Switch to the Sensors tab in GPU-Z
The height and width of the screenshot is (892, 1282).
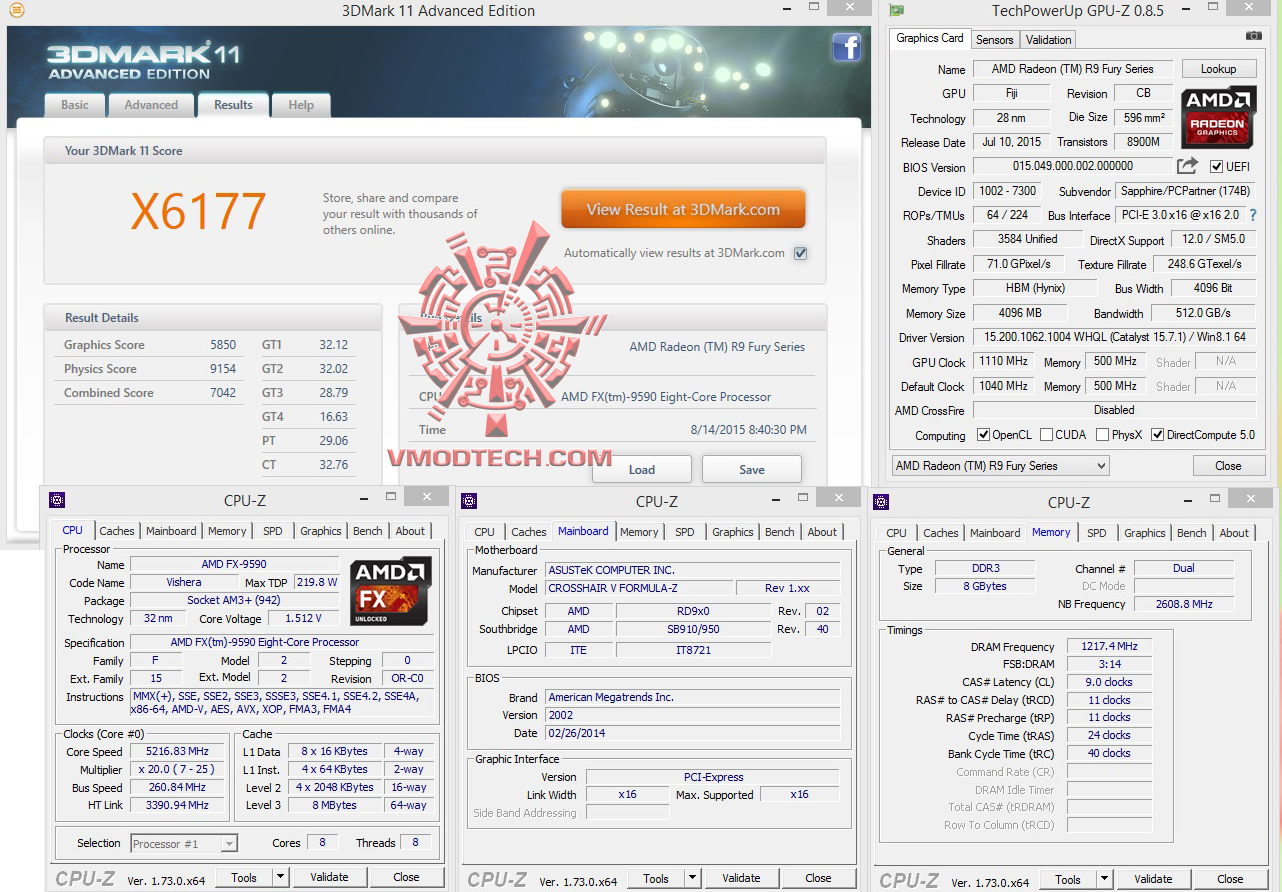pyautogui.click(x=994, y=39)
